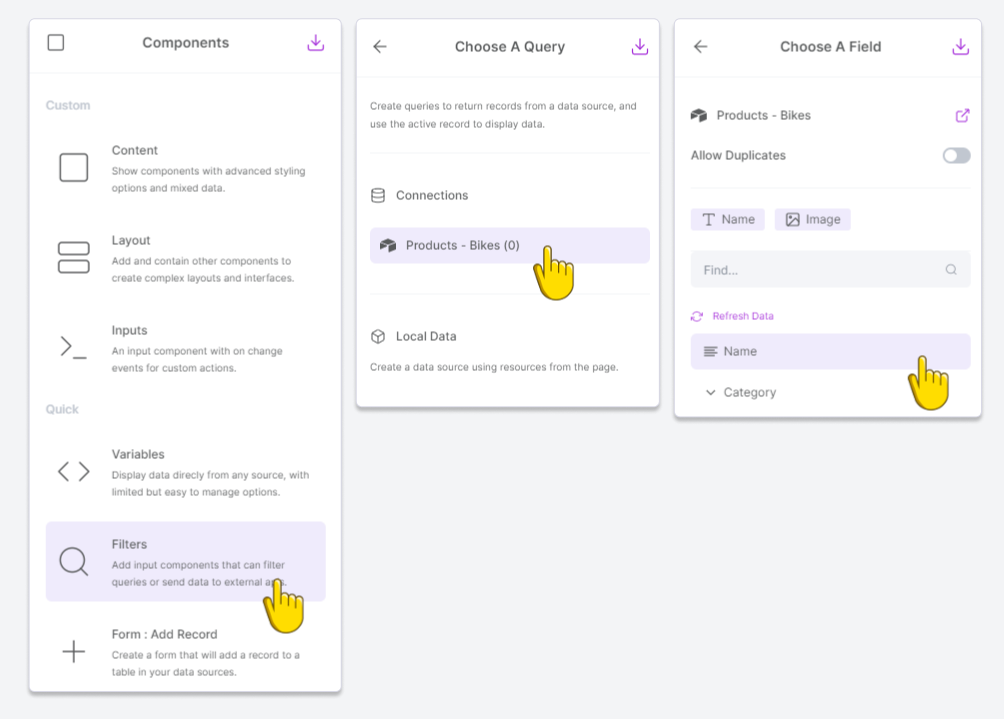This screenshot has width=1004, height=719.
Task: Select the Name tag chip
Action: click(x=727, y=220)
